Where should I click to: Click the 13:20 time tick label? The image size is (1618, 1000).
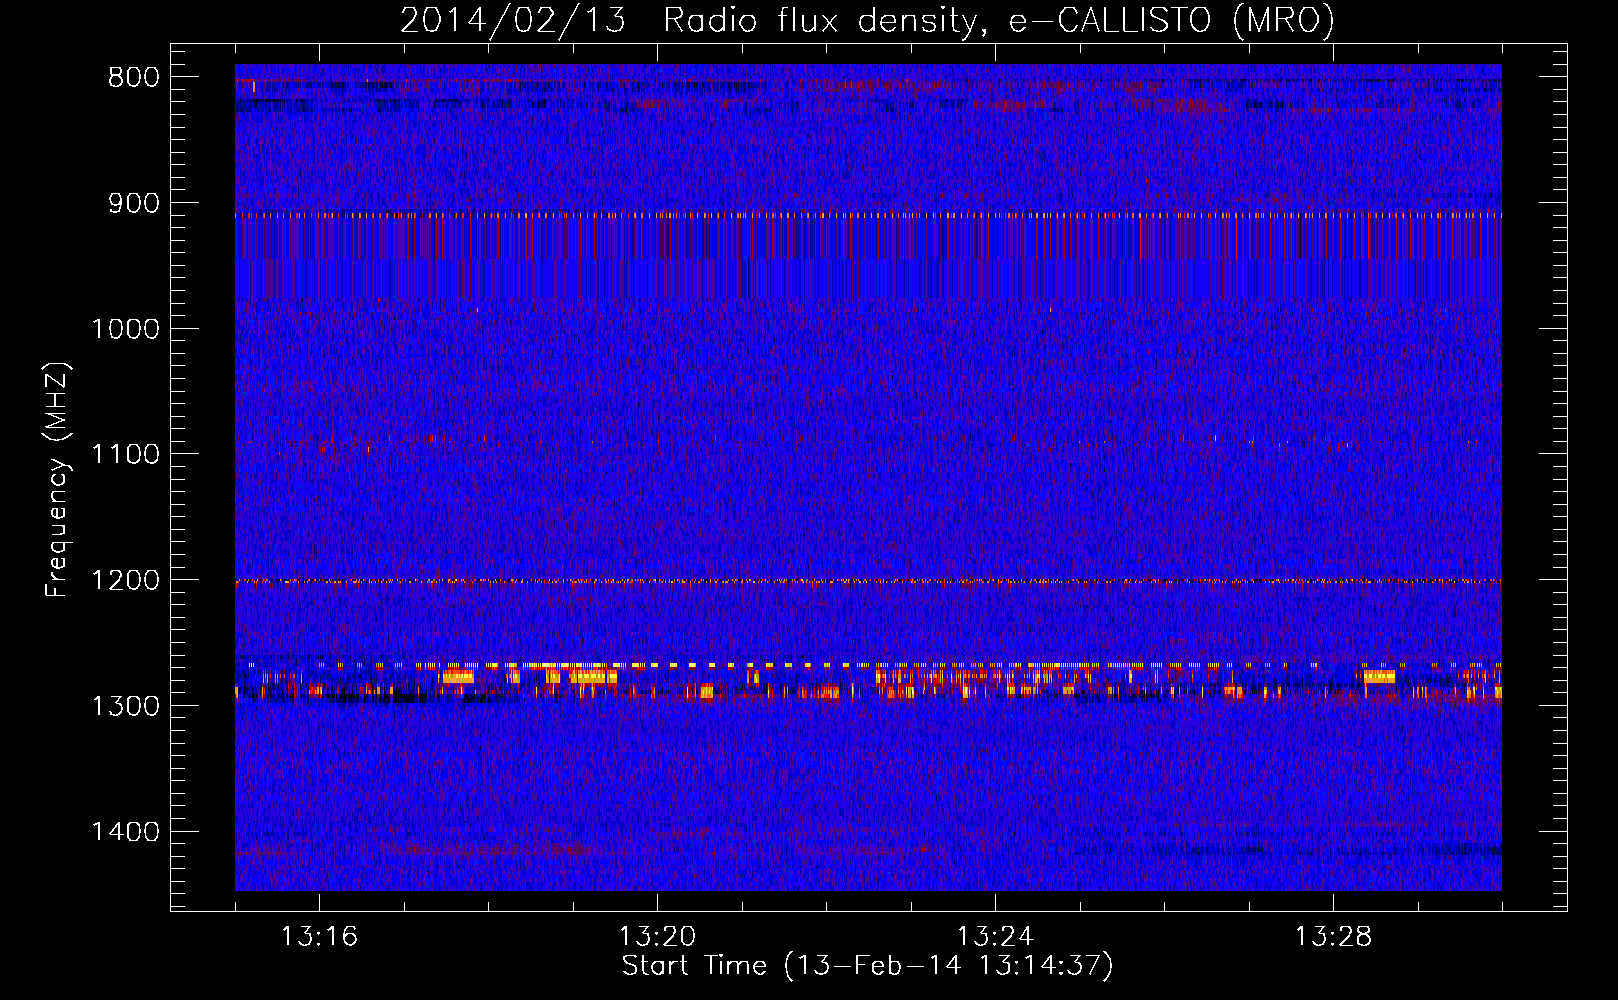657,937
